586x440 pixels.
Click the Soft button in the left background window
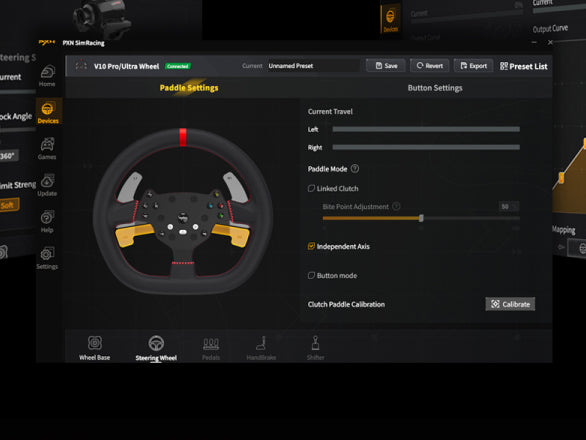[8, 205]
